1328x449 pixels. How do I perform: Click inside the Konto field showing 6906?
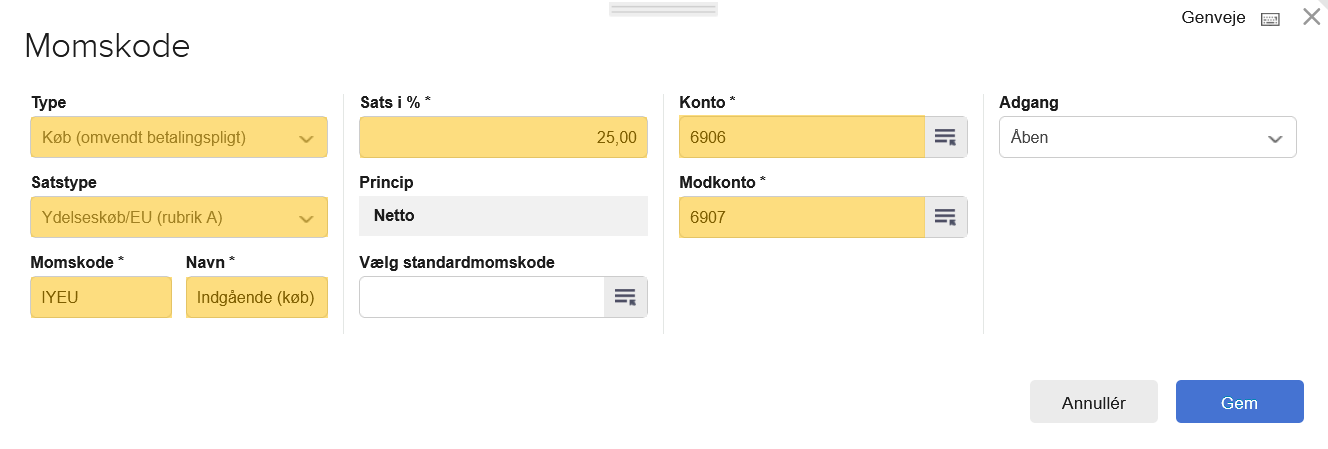tap(802, 137)
